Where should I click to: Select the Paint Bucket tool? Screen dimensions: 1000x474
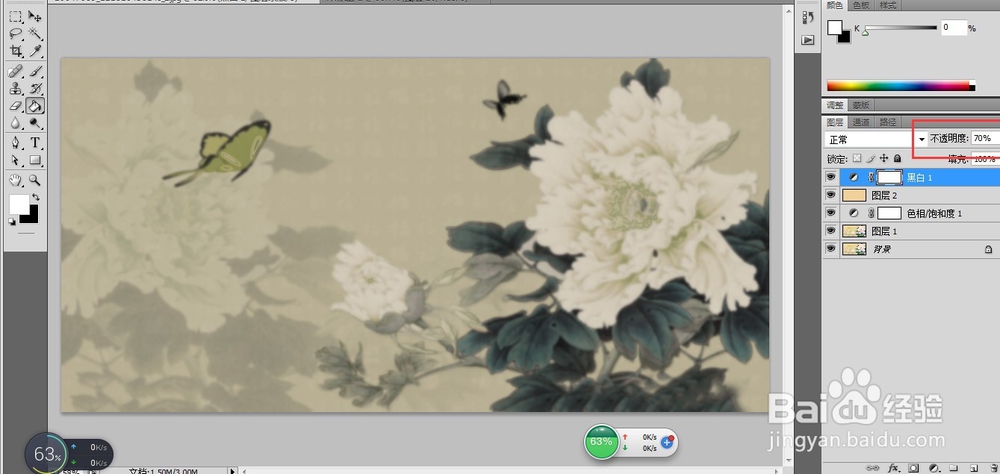coord(35,105)
